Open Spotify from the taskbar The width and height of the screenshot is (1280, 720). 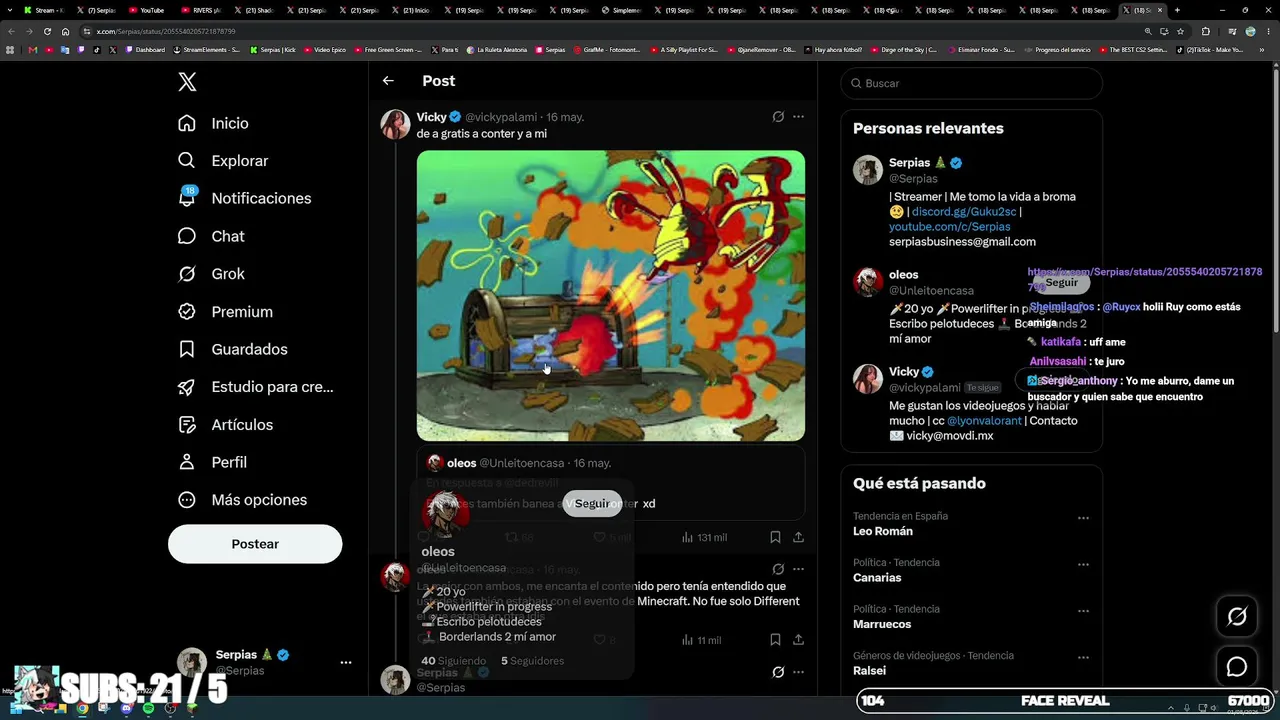click(x=148, y=709)
